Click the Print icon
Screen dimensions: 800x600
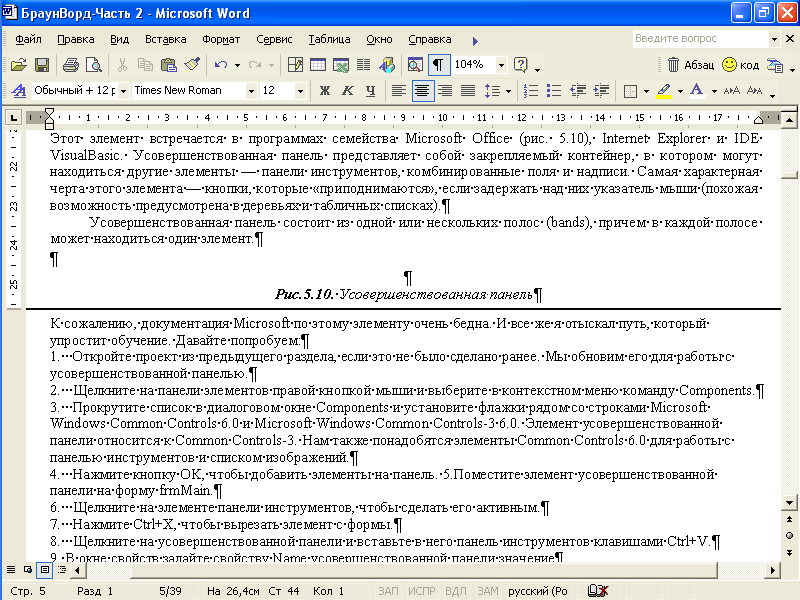(x=70, y=65)
